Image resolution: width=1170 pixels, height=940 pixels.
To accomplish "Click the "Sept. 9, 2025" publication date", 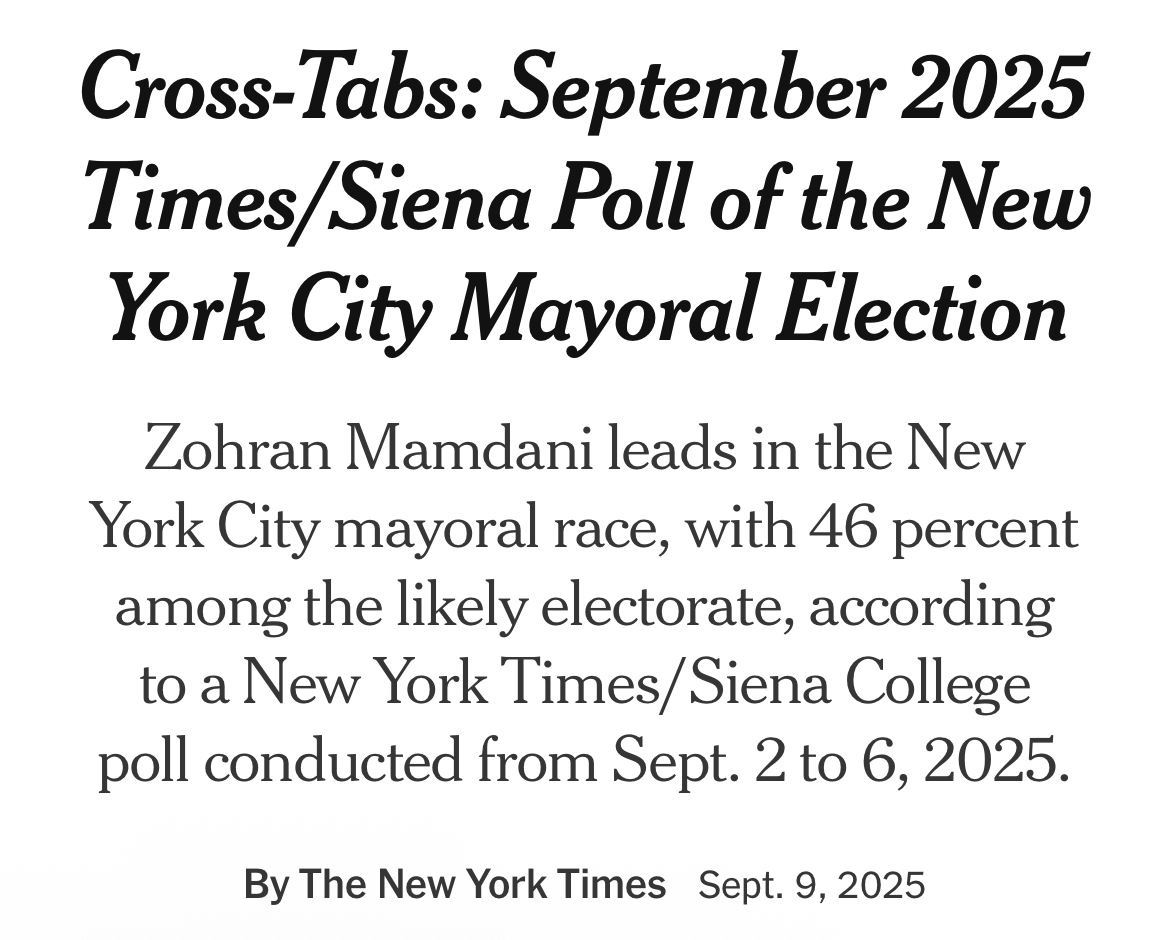I will (x=812, y=886).
